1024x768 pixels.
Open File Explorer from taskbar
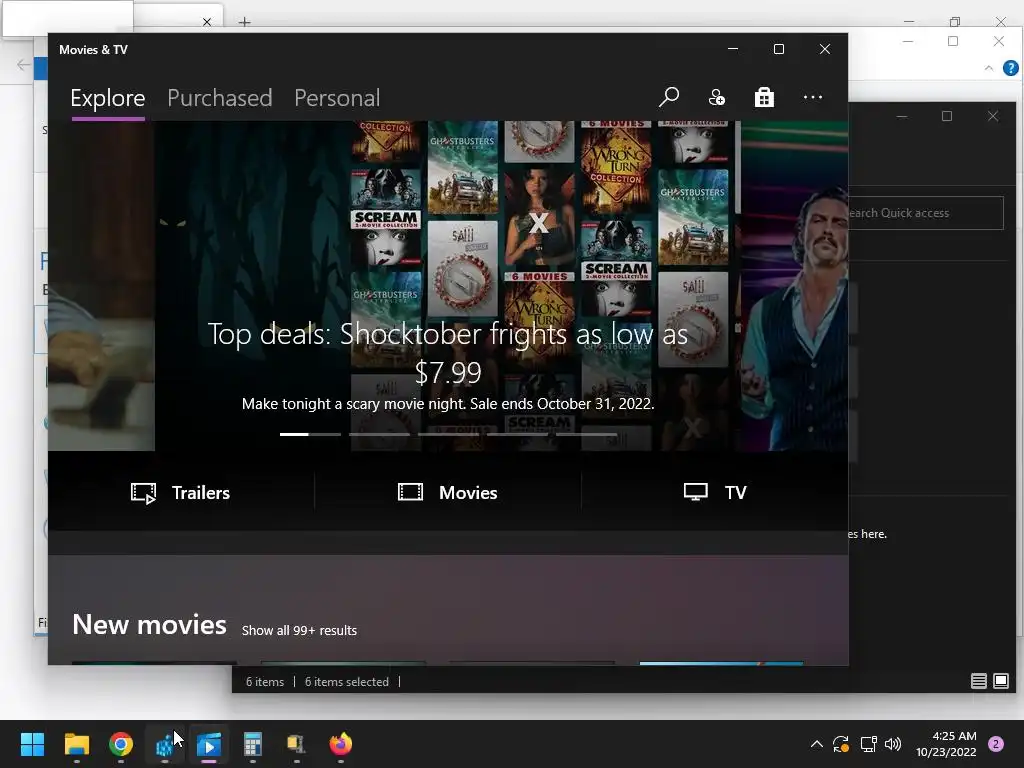pos(76,744)
